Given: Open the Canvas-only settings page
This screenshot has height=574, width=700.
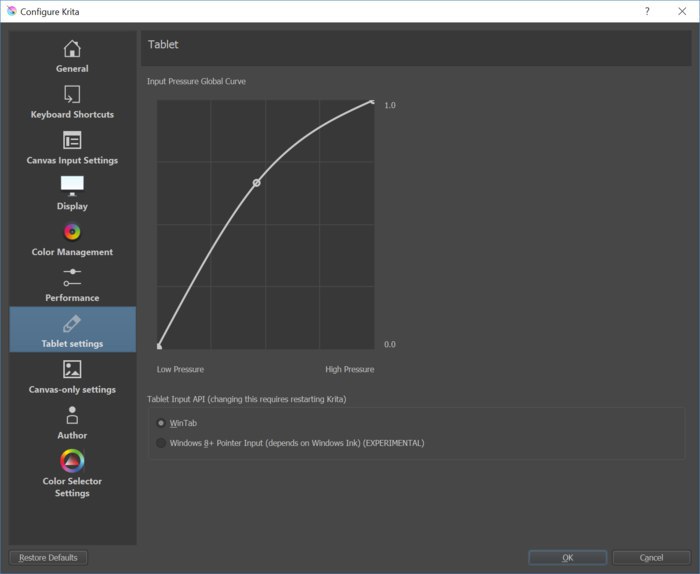Looking at the screenshot, I should point(72,377).
